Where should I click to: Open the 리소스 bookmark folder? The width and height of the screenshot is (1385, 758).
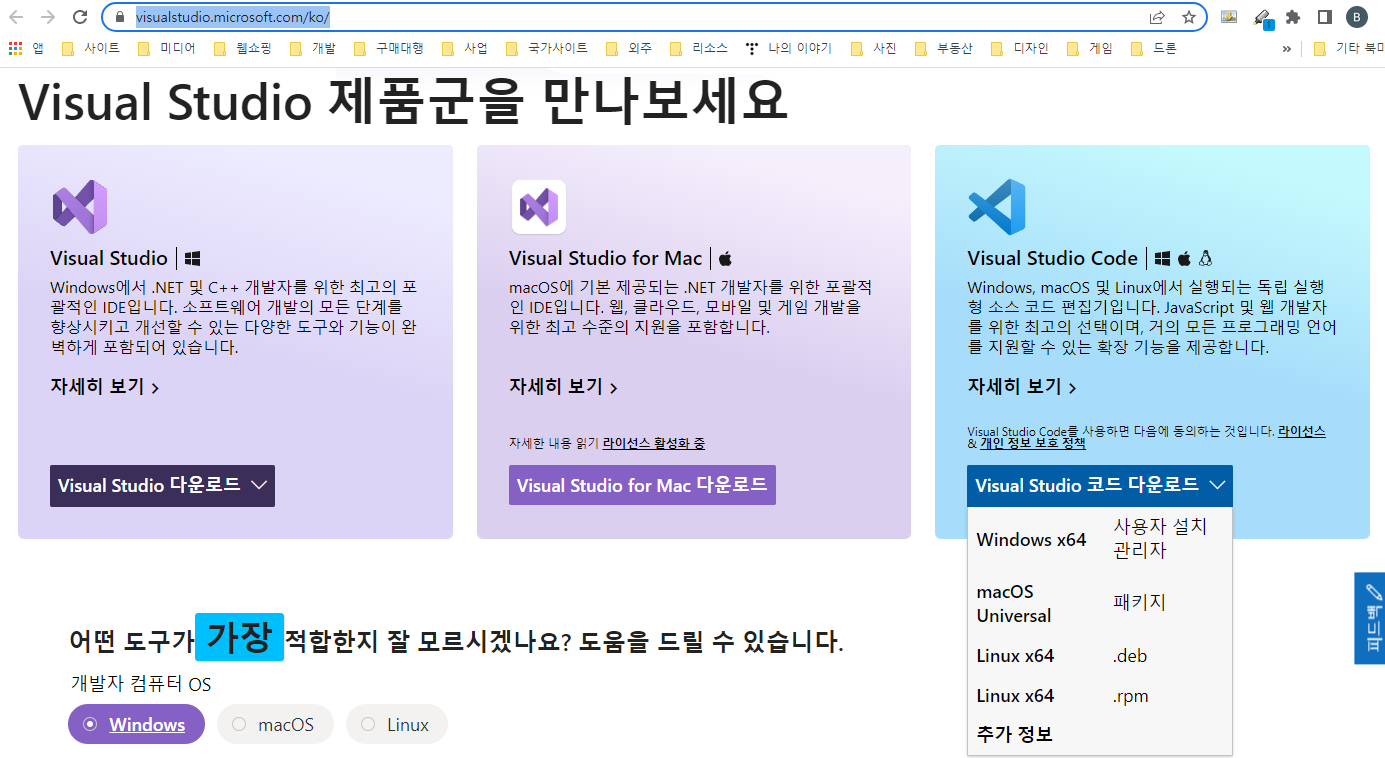(x=699, y=48)
